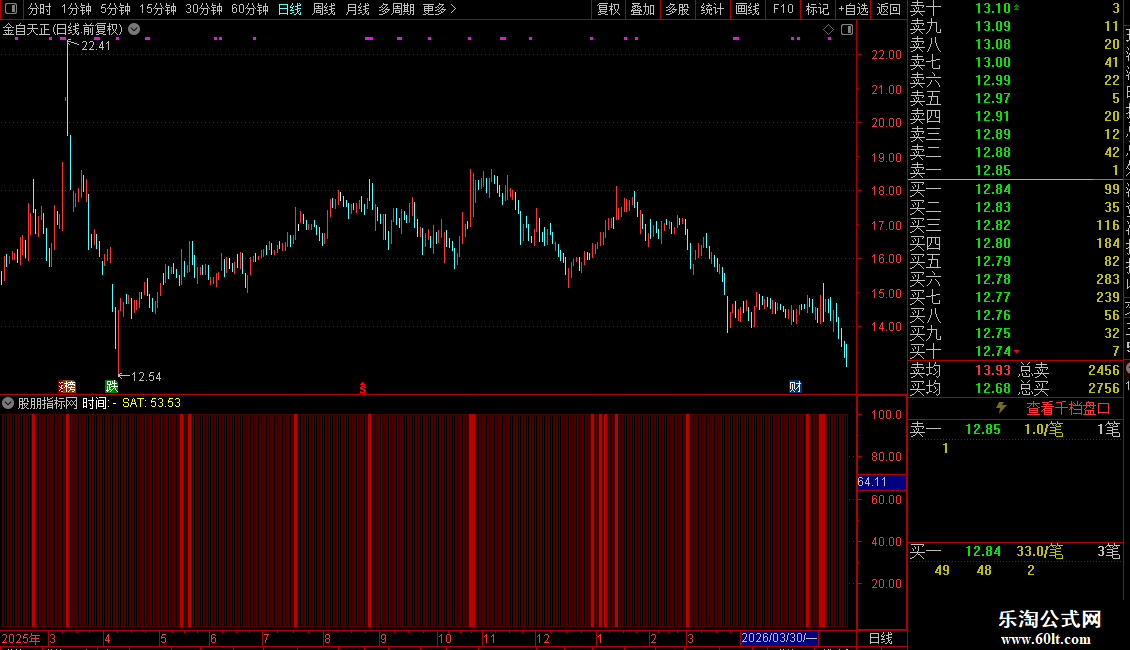This screenshot has width=1130, height=650.
Task: Switch to 分时 chart
Action: click(x=39, y=9)
